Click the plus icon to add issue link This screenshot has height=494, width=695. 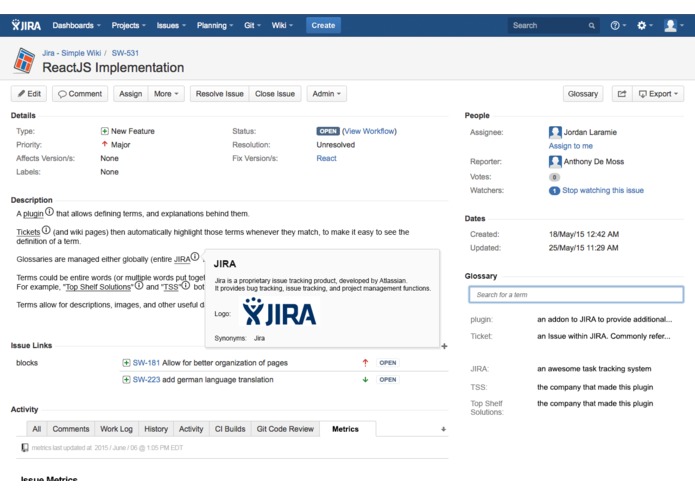click(444, 346)
